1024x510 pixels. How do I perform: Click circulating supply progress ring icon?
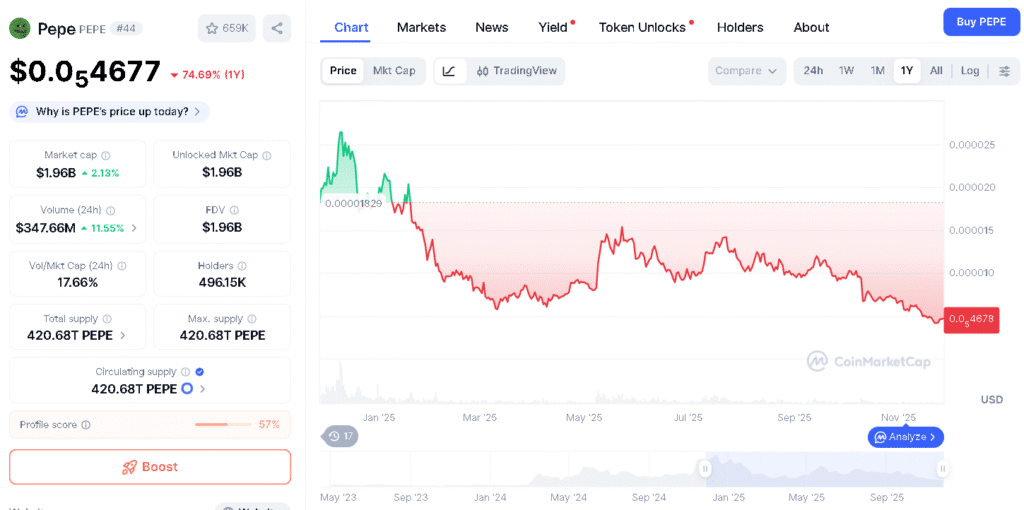tap(187, 389)
